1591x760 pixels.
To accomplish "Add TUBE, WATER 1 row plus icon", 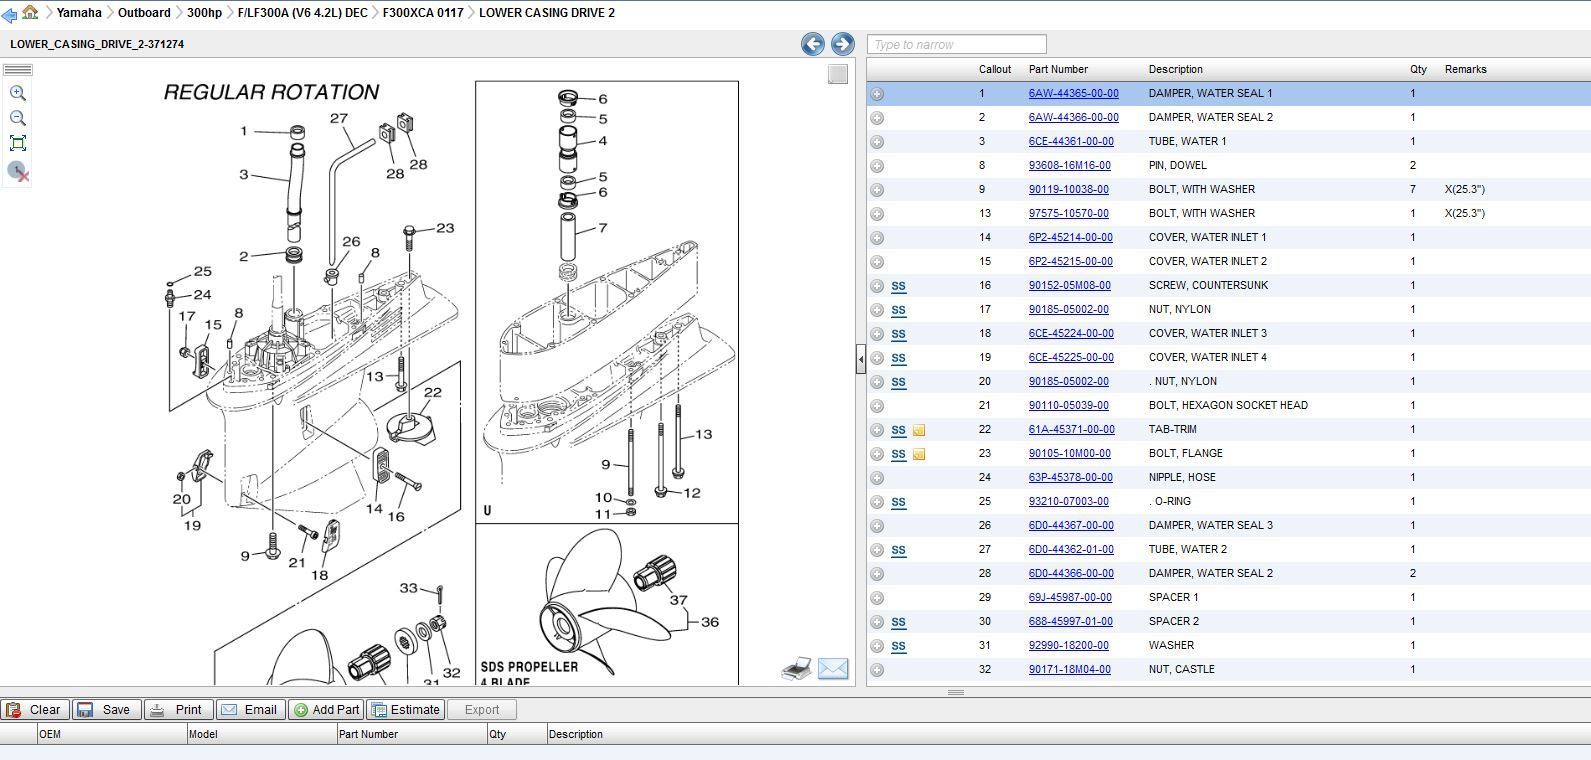I will [x=877, y=142].
